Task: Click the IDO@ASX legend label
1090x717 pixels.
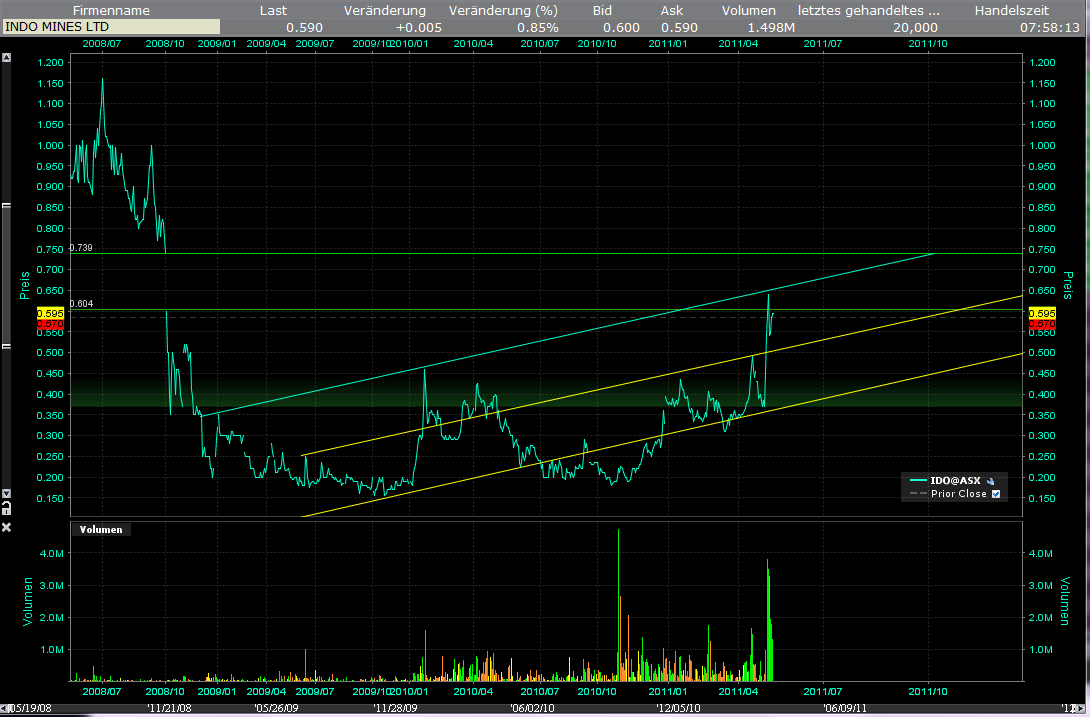Action: click(x=955, y=480)
